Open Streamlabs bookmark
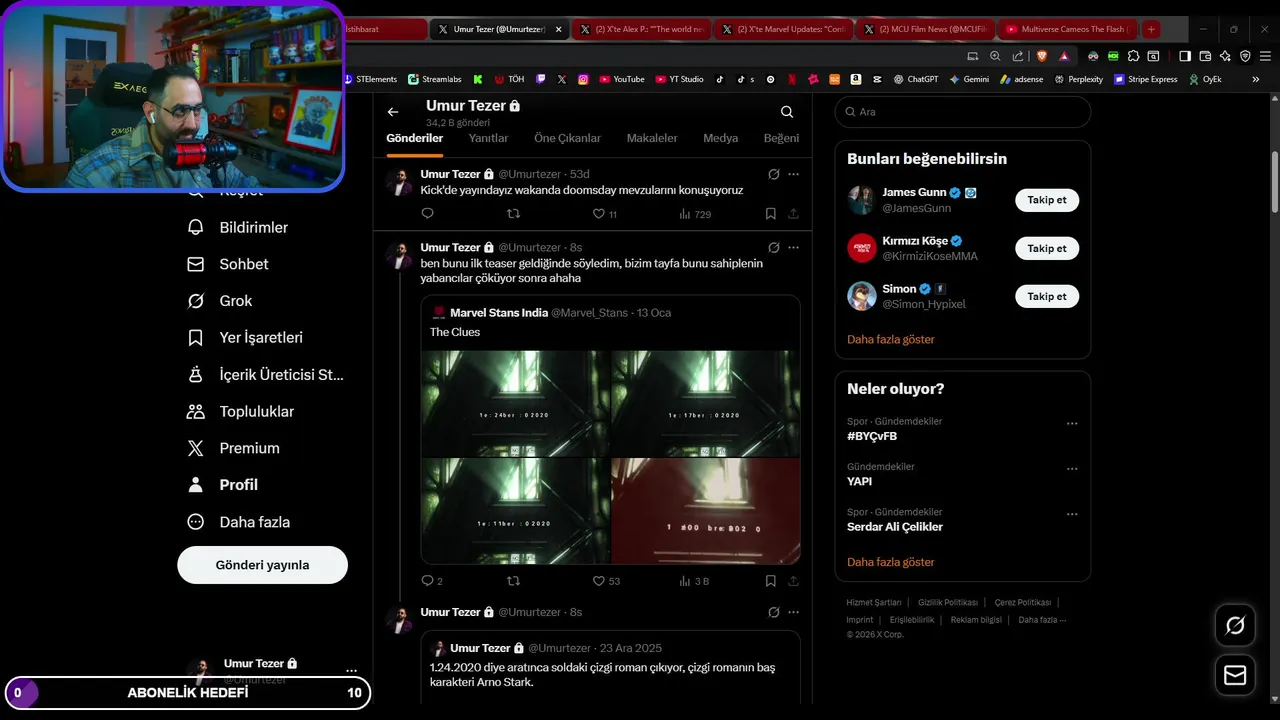This screenshot has width=1280, height=720. click(434, 79)
